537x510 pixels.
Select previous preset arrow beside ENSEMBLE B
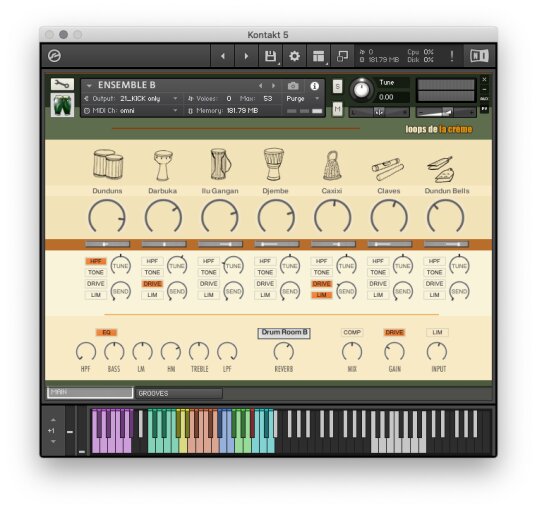[260, 86]
